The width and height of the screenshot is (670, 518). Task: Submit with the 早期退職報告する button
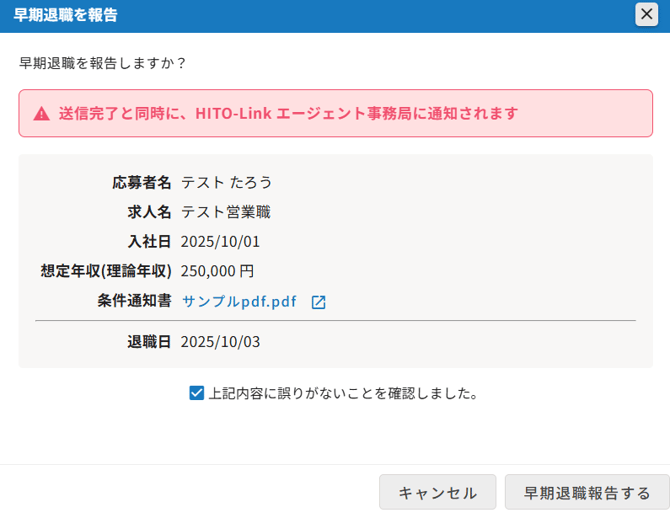pos(587,492)
